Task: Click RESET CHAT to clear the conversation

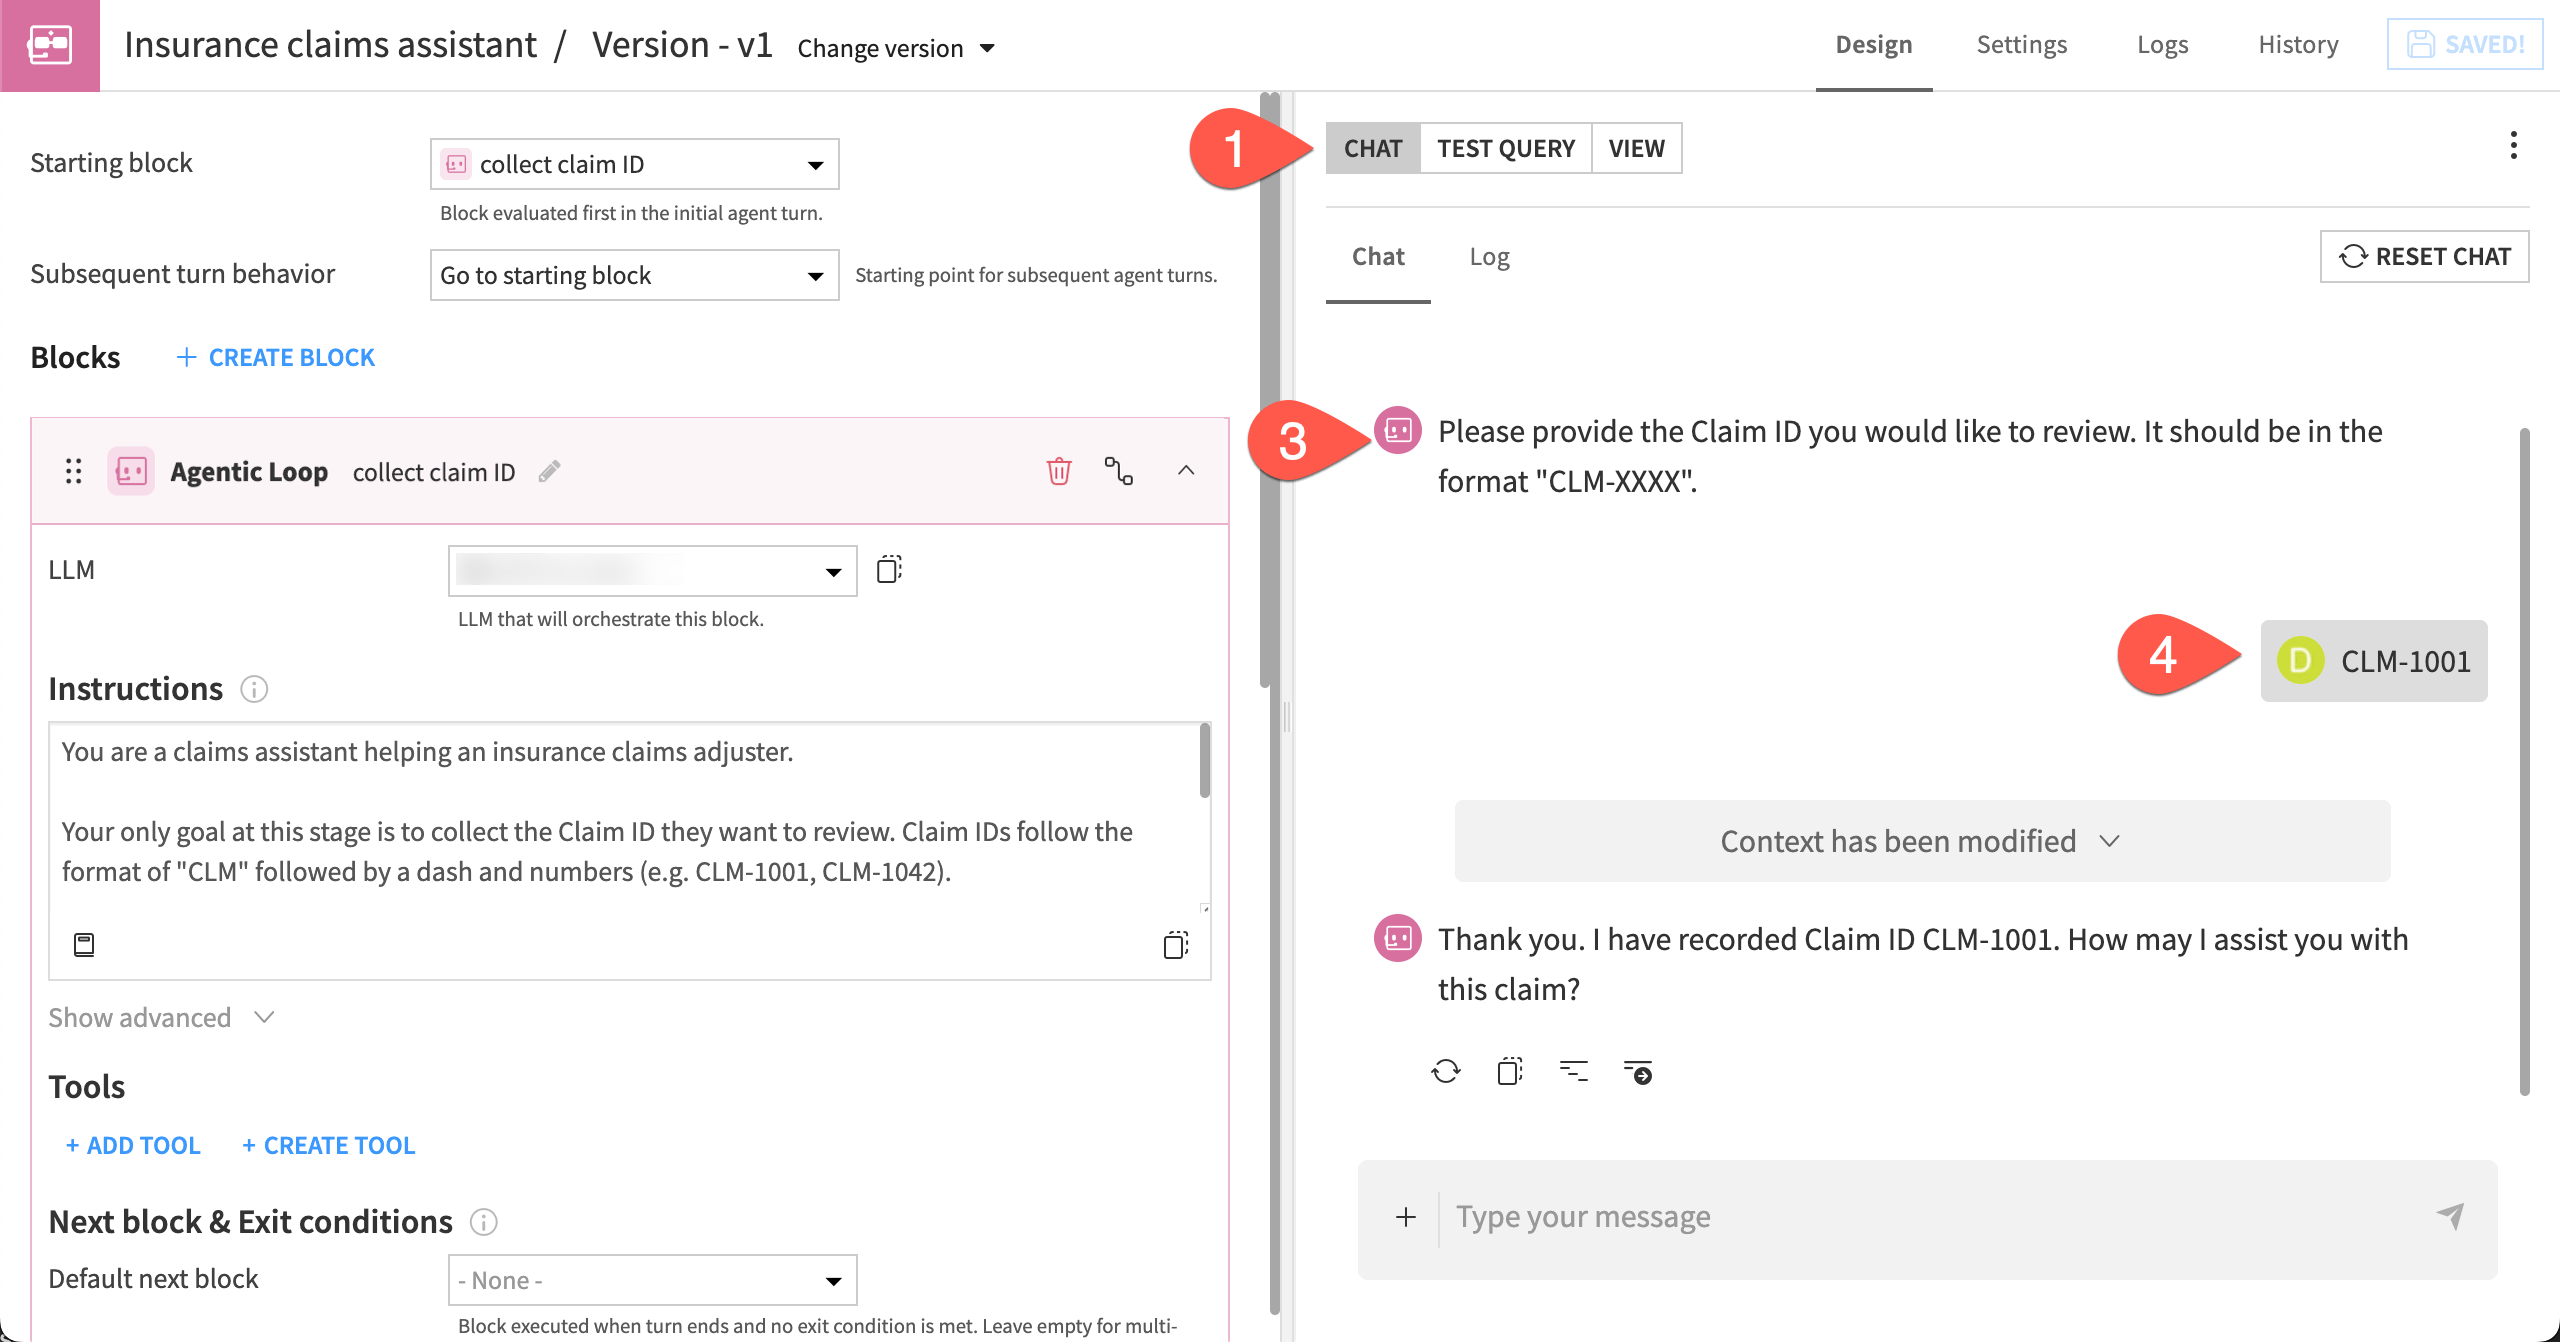Action: tap(2424, 256)
